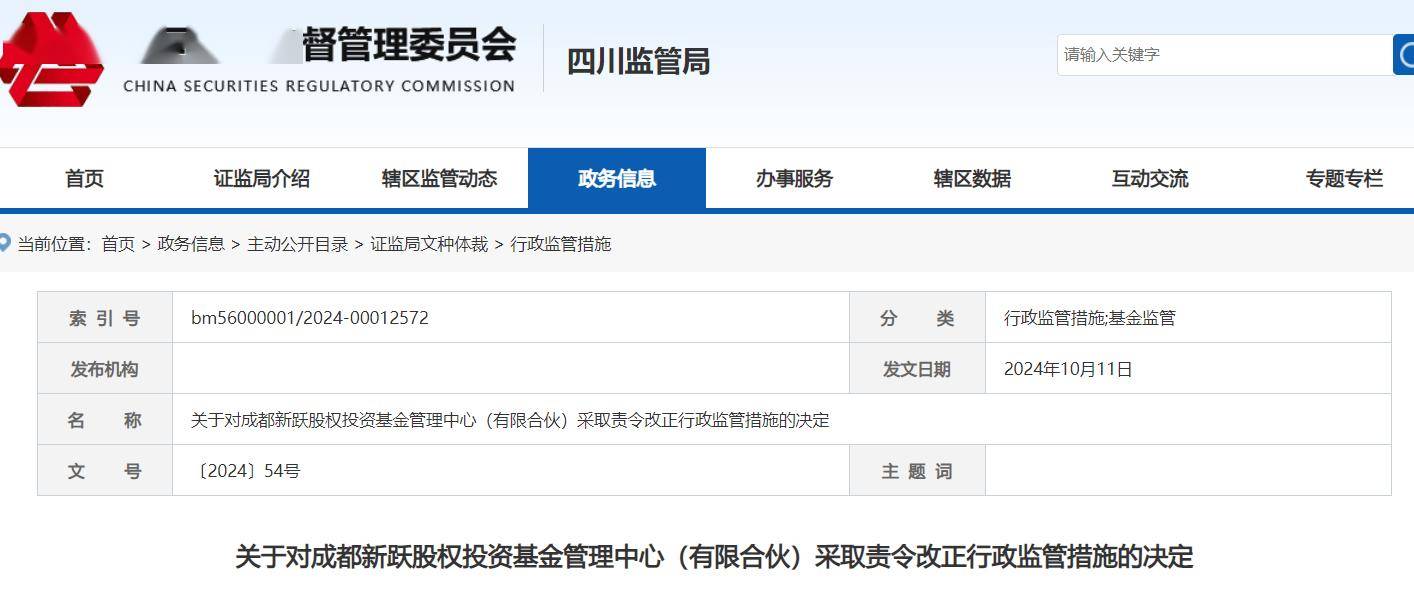
Task: Go to the 互动交流 section
Action: click(1148, 177)
